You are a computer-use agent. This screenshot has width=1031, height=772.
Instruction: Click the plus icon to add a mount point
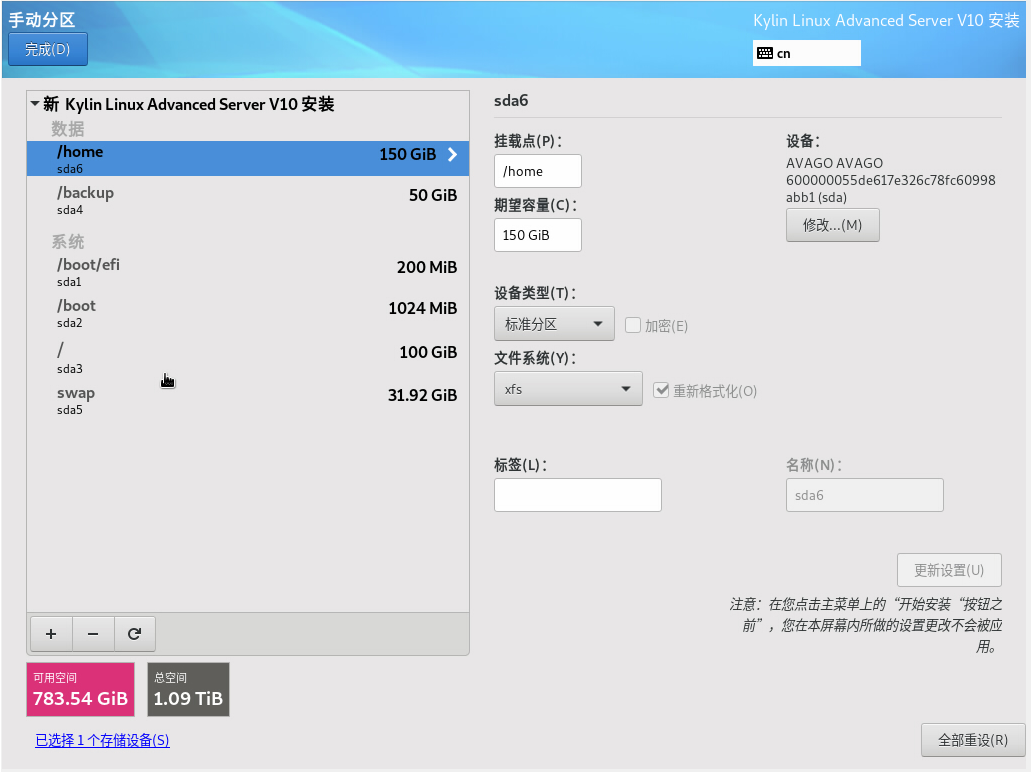tap(51, 634)
